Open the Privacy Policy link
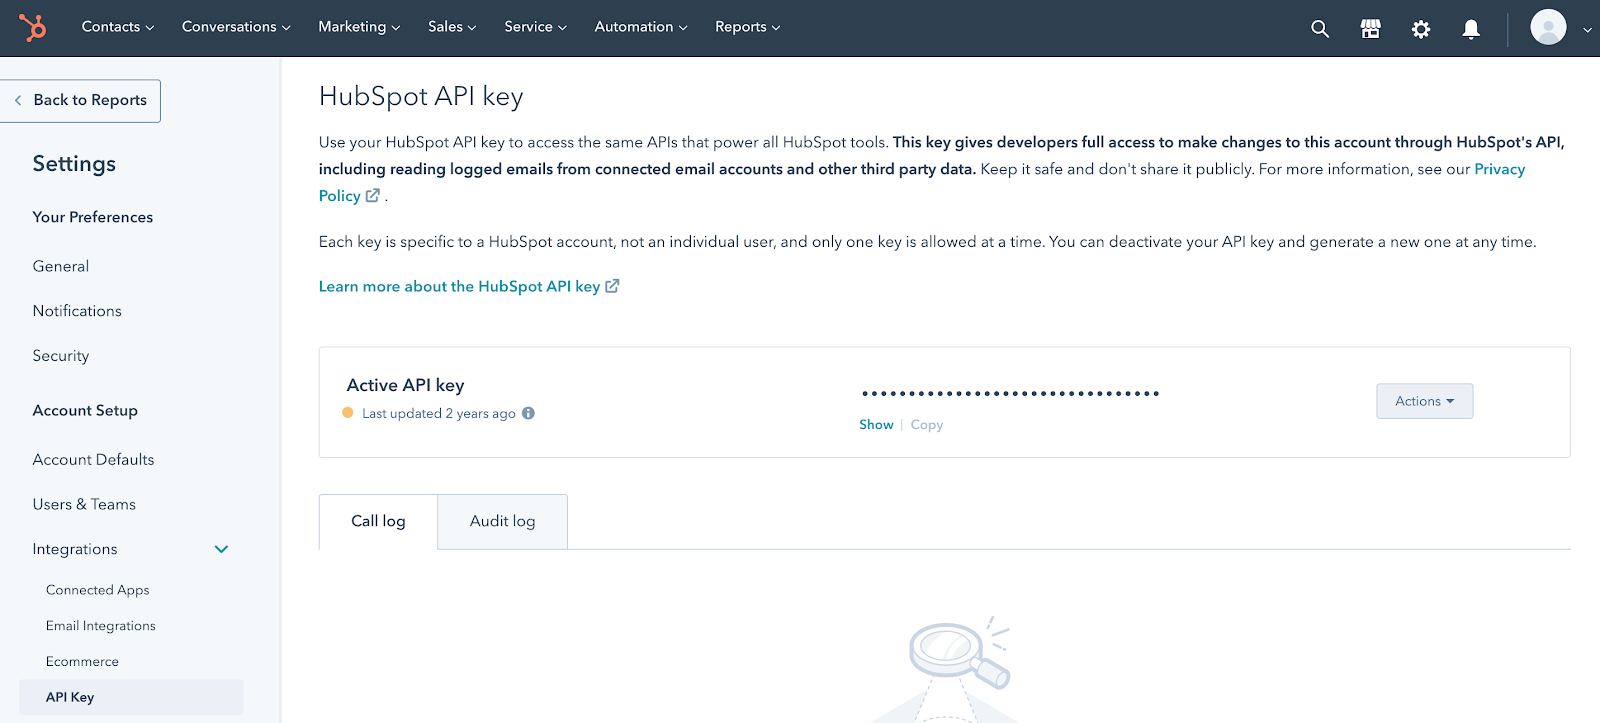This screenshot has height=723, width=1600. tap(1499, 169)
